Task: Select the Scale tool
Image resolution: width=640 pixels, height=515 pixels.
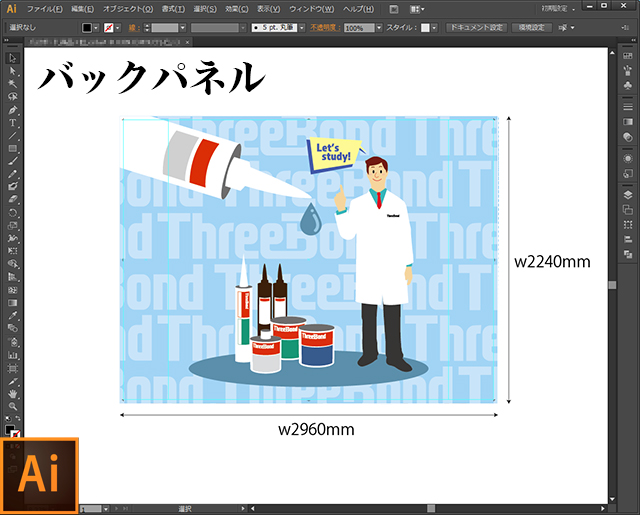Action: pyautogui.click(x=12, y=225)
